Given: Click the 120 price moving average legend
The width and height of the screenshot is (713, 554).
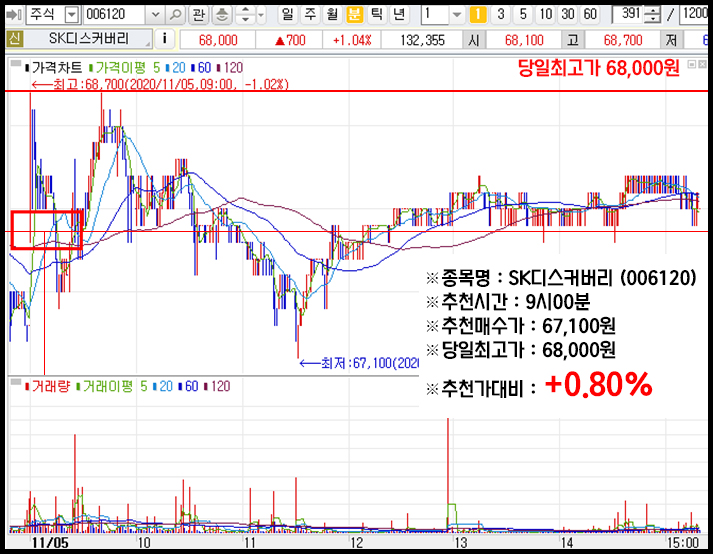Looking at the screenshot, I should pyautogui.click(x=230, y=68).
